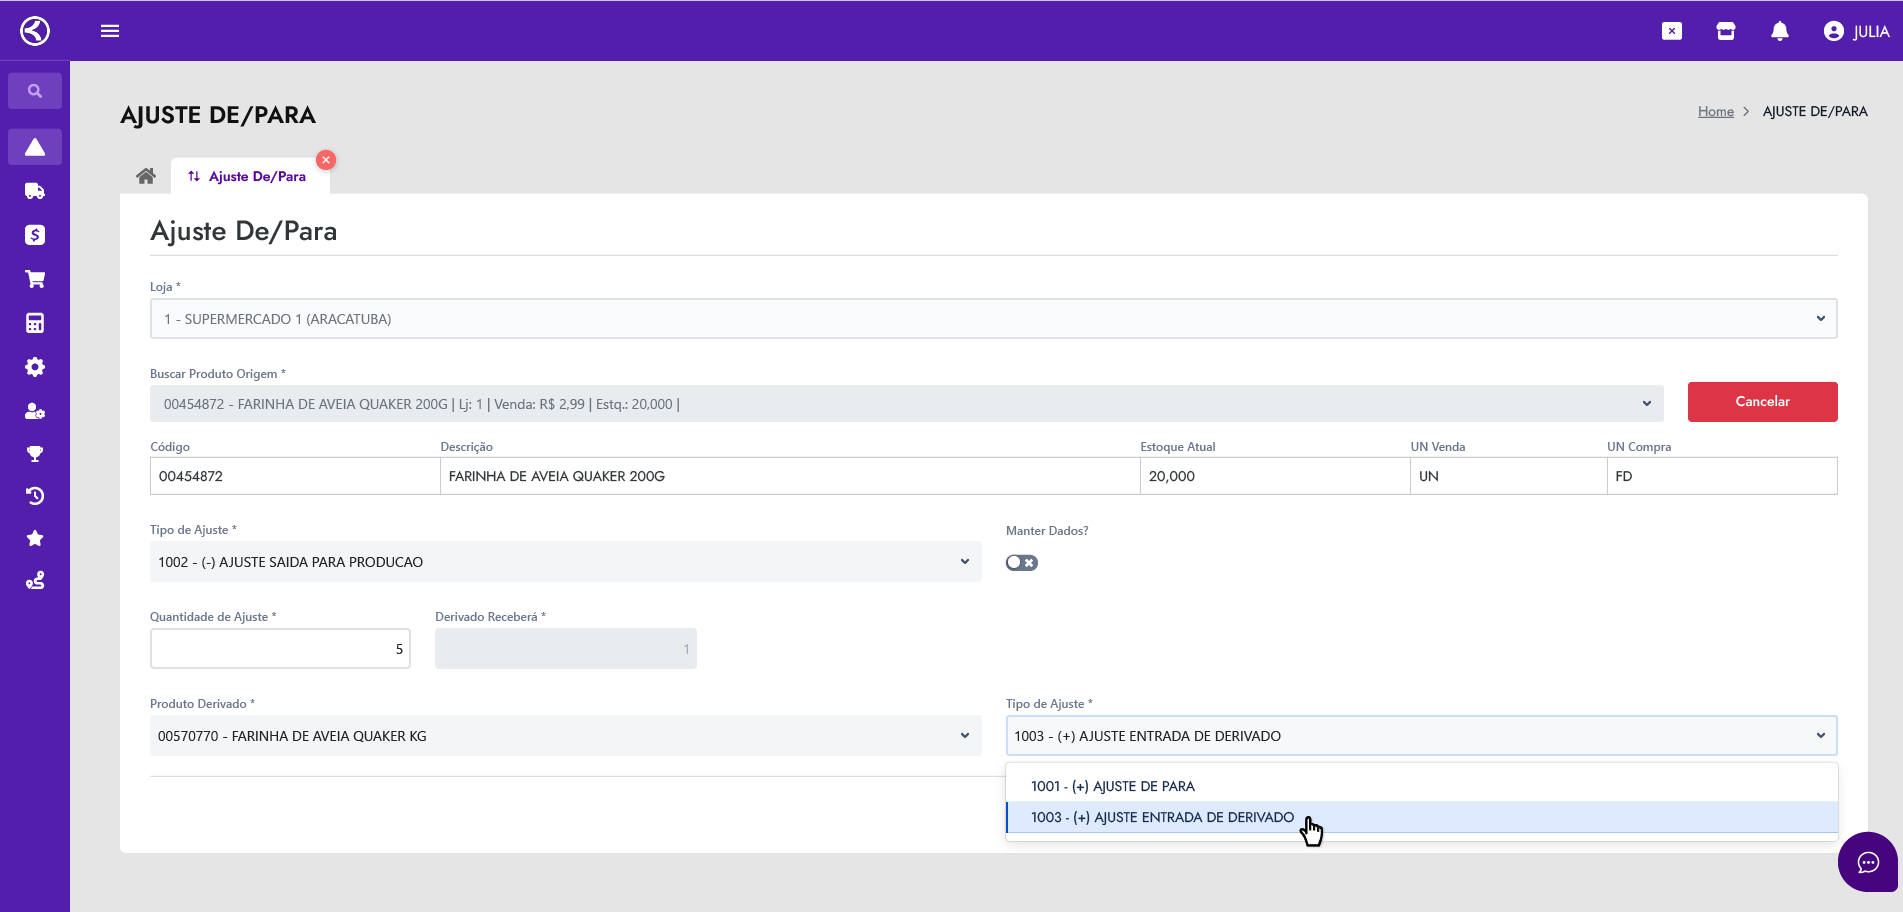Open the shopping cart sidebar icon

point(35,279)
